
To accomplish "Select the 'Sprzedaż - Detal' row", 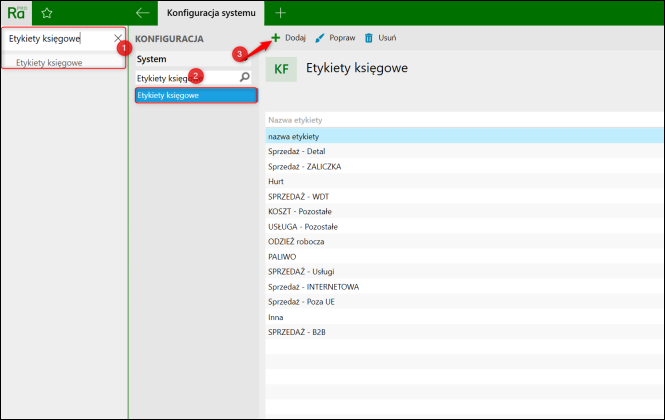I will (465, 151).
